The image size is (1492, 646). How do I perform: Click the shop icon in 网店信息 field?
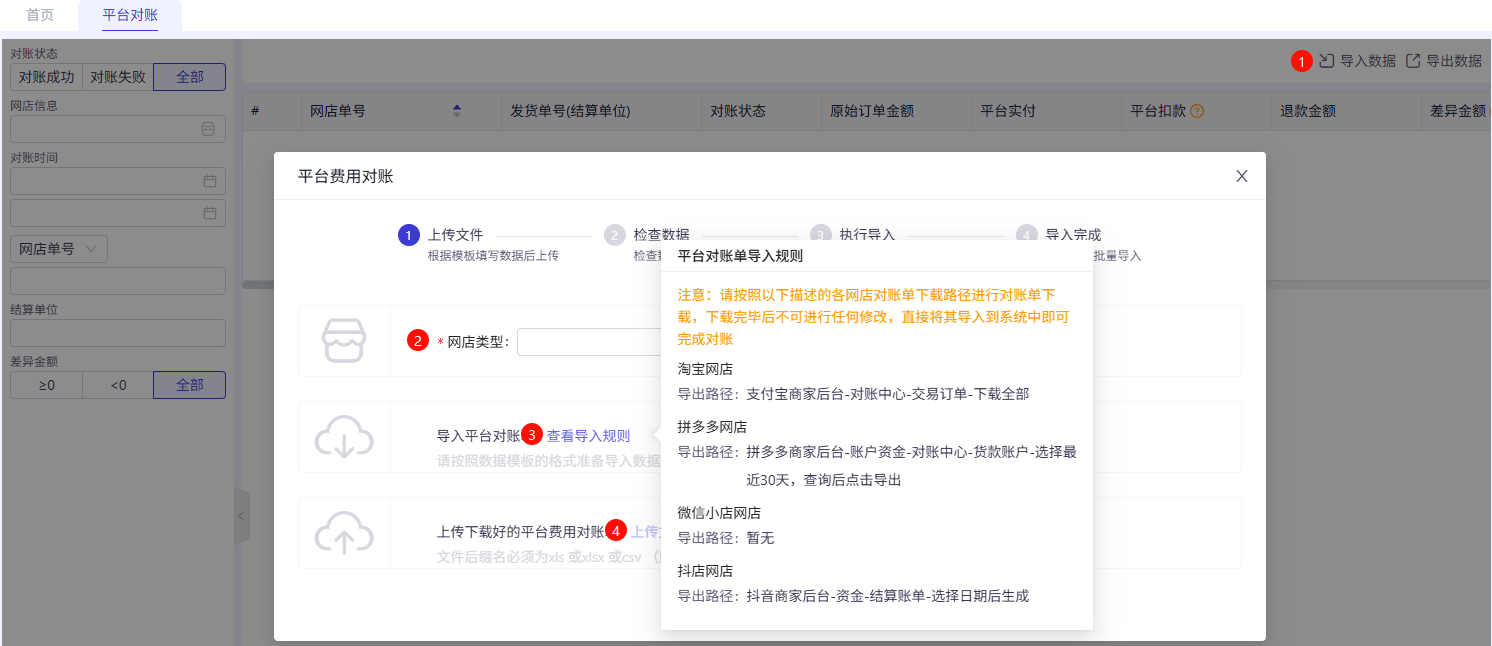point(208,129)
